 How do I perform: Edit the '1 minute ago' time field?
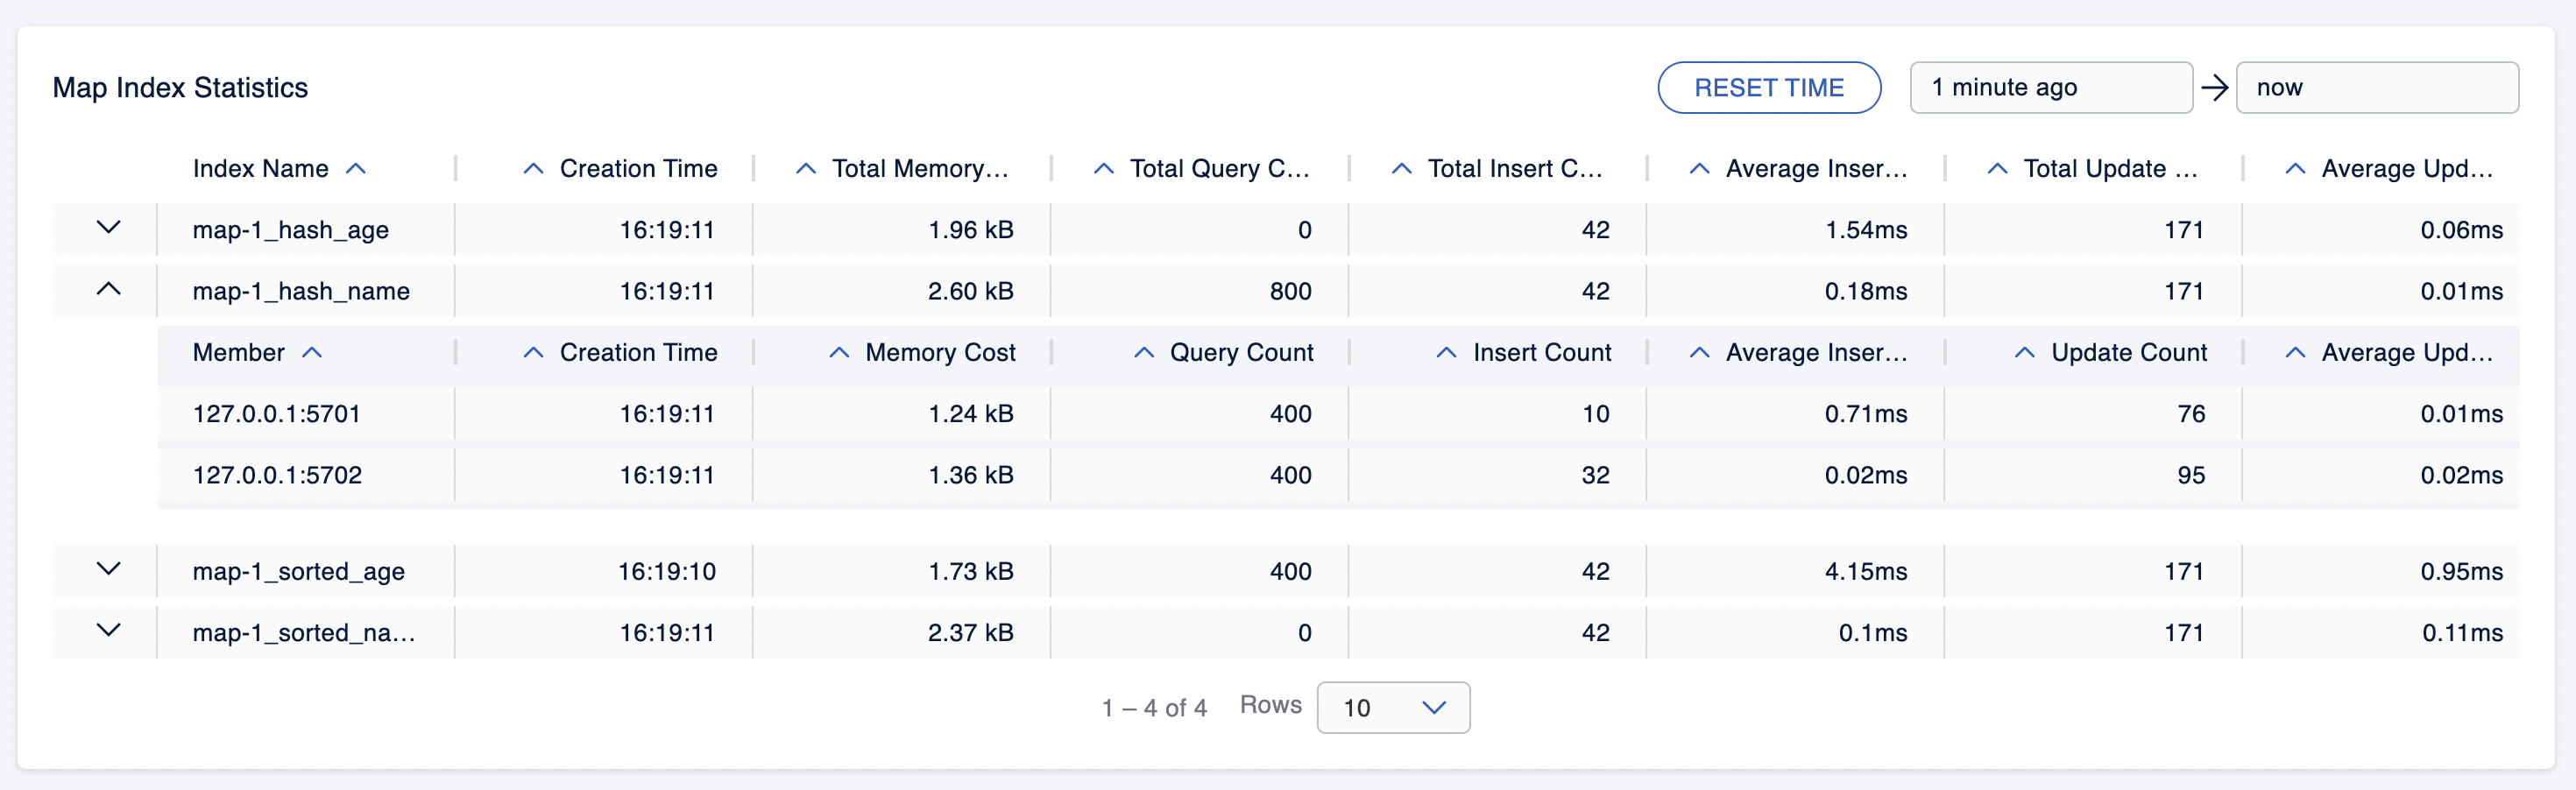(2050, 87)
